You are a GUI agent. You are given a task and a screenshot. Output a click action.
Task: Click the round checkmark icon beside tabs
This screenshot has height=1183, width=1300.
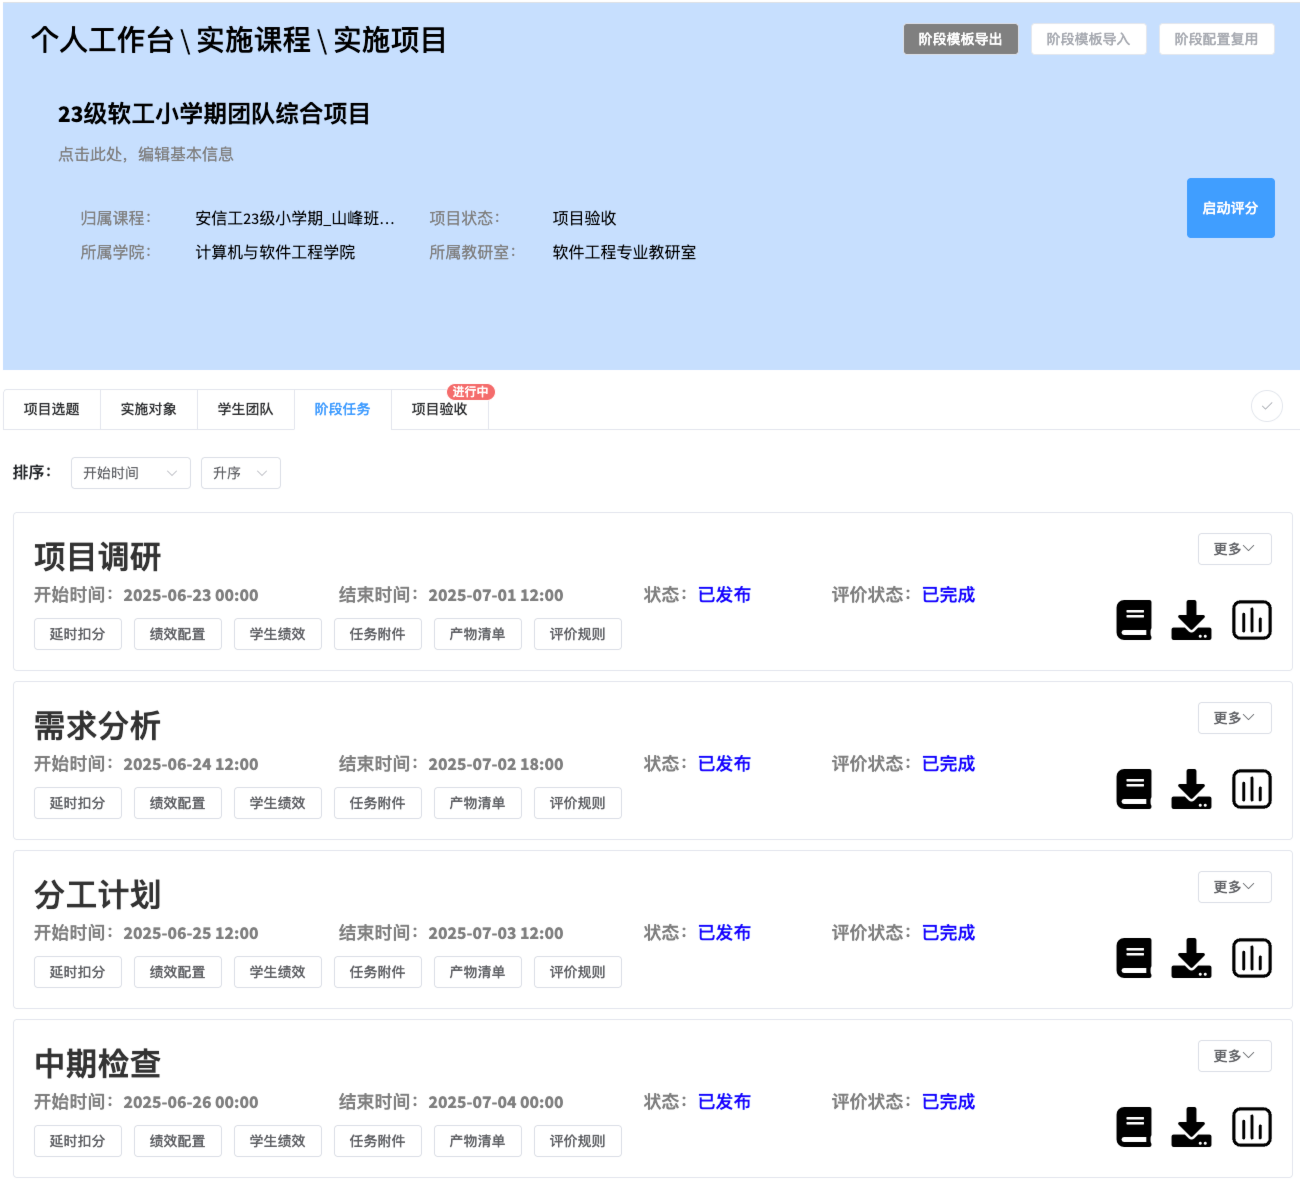click(x=1266, y=406)
